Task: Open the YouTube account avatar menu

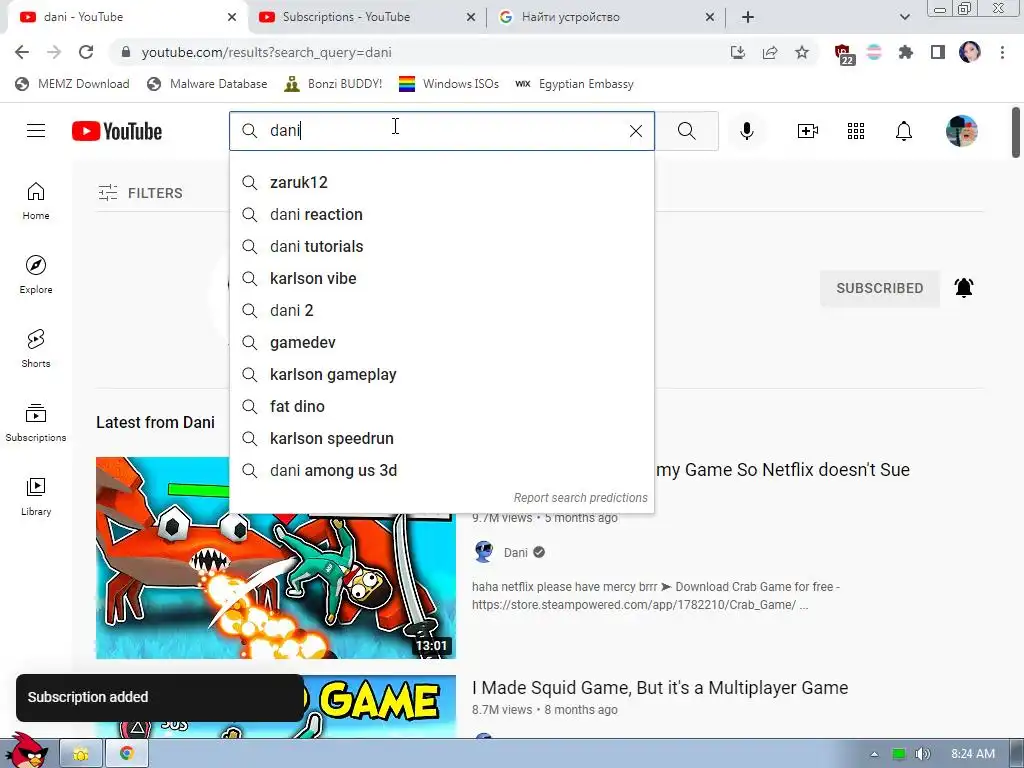Action: click(x=961, y=131)
